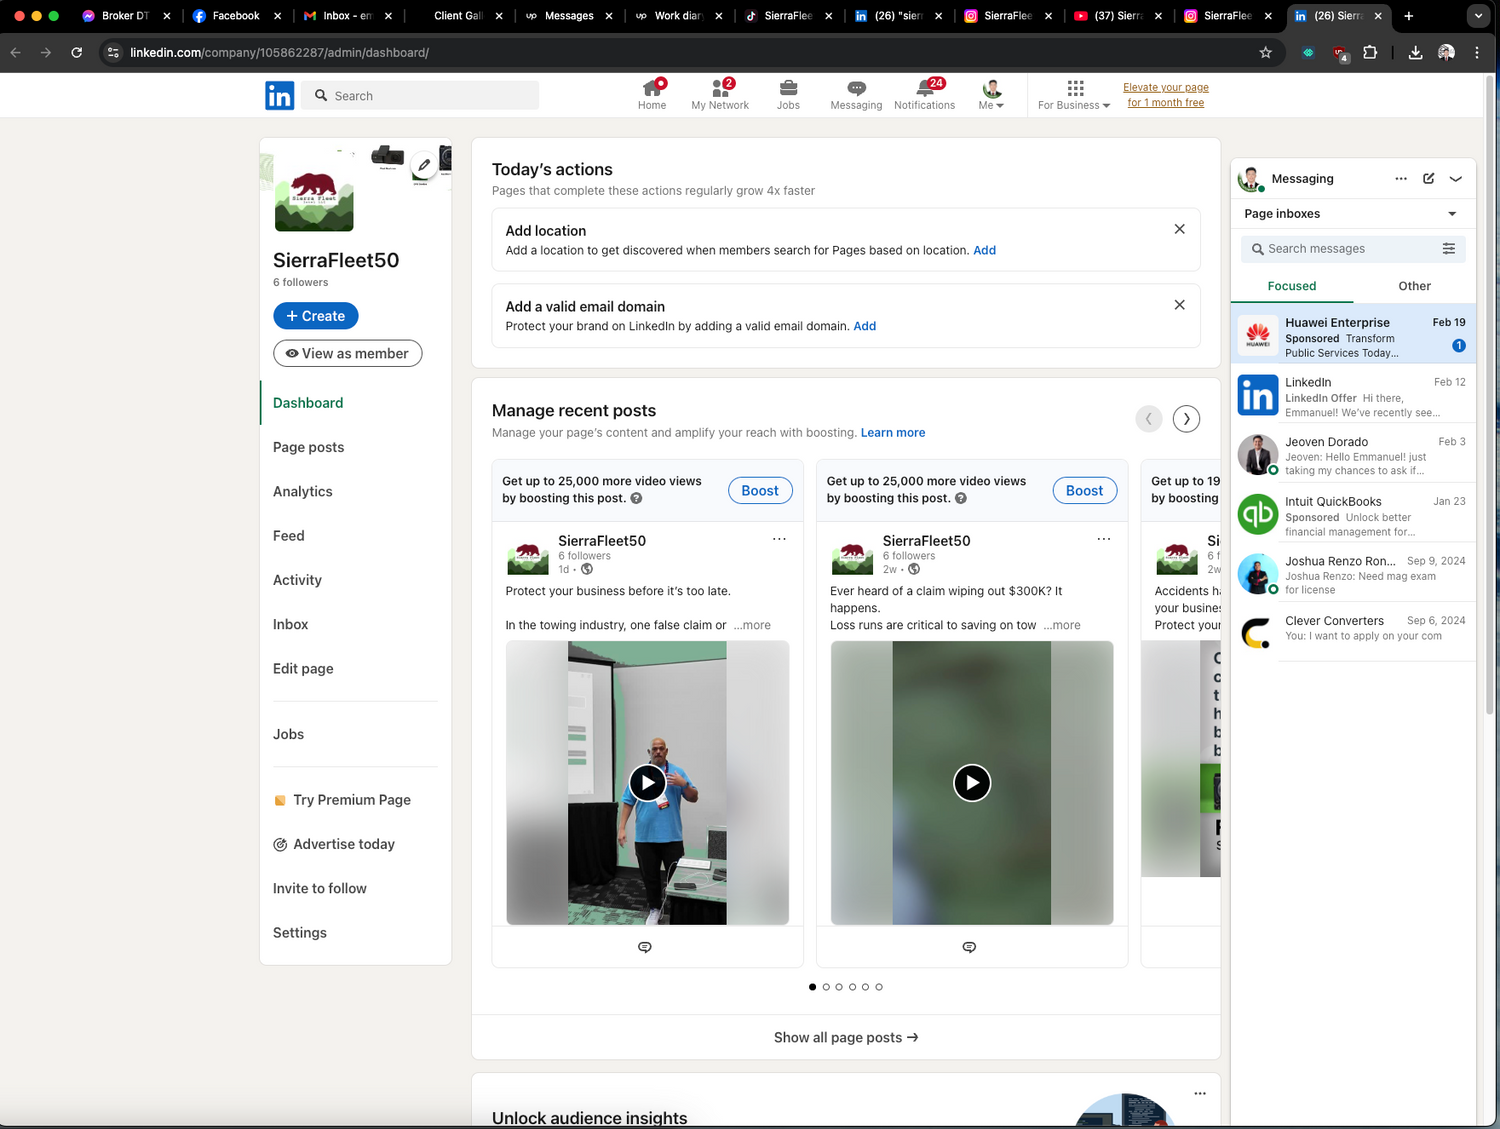Click the Elevate your page offer link

(1166, 95)
